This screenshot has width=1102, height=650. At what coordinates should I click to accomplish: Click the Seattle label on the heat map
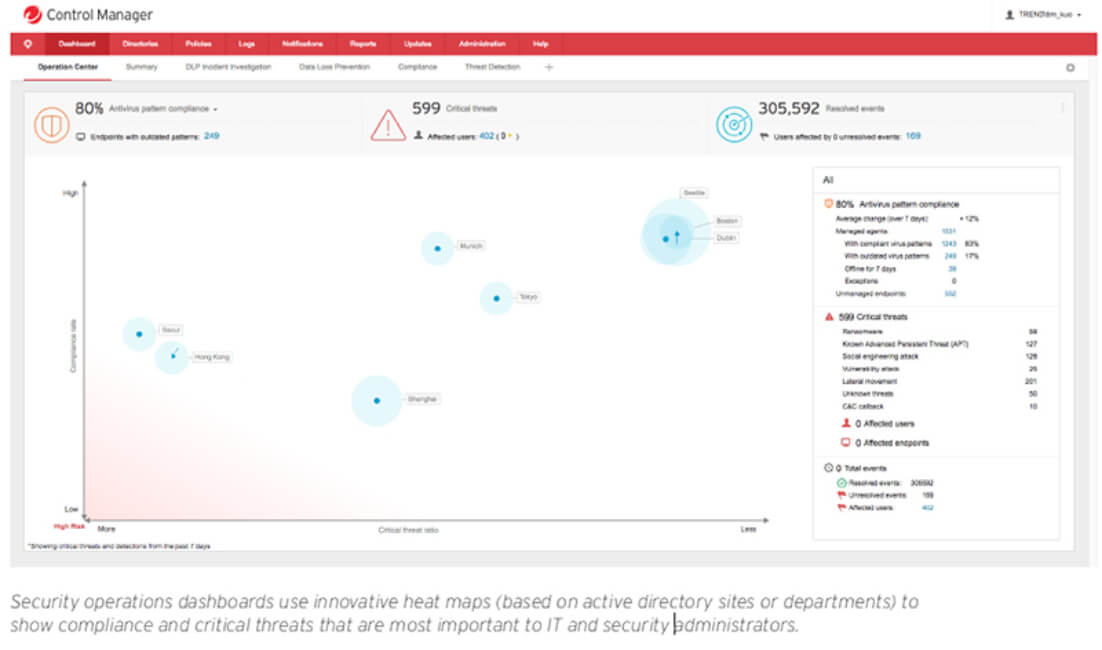[x=694, y=193]
